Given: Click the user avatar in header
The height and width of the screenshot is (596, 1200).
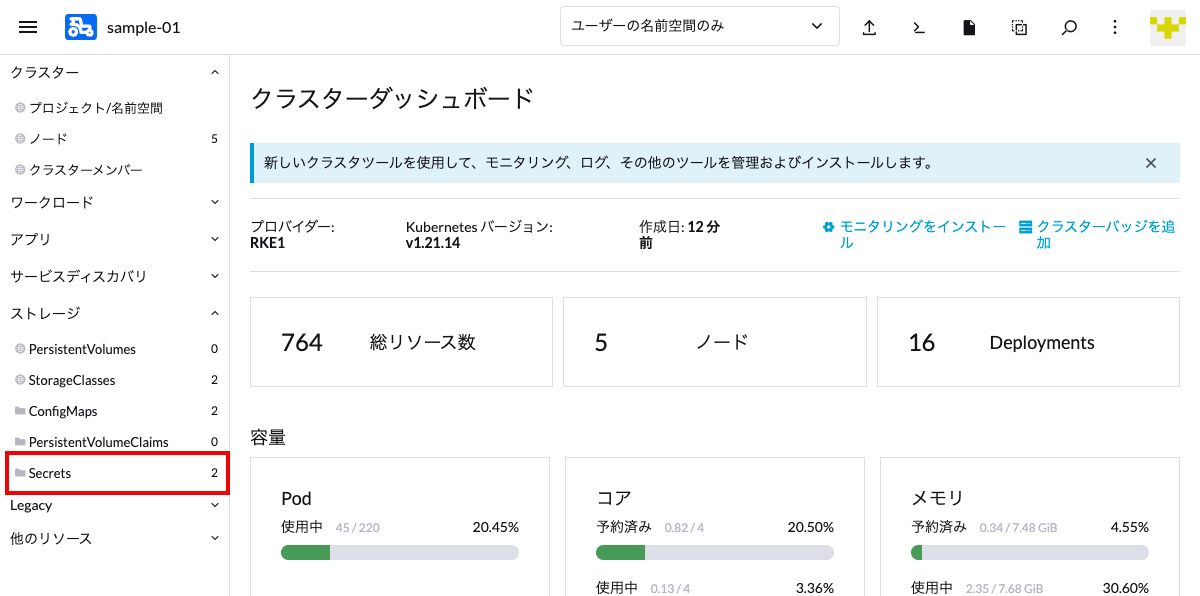Looking at the screenshot, I should click(x=1168, y=27).
